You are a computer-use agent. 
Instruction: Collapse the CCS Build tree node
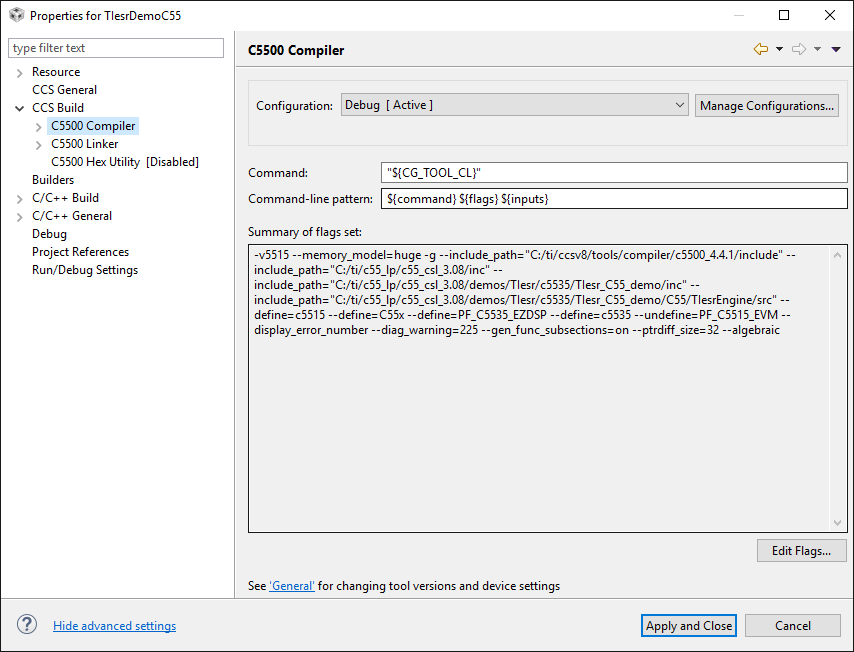20,108
